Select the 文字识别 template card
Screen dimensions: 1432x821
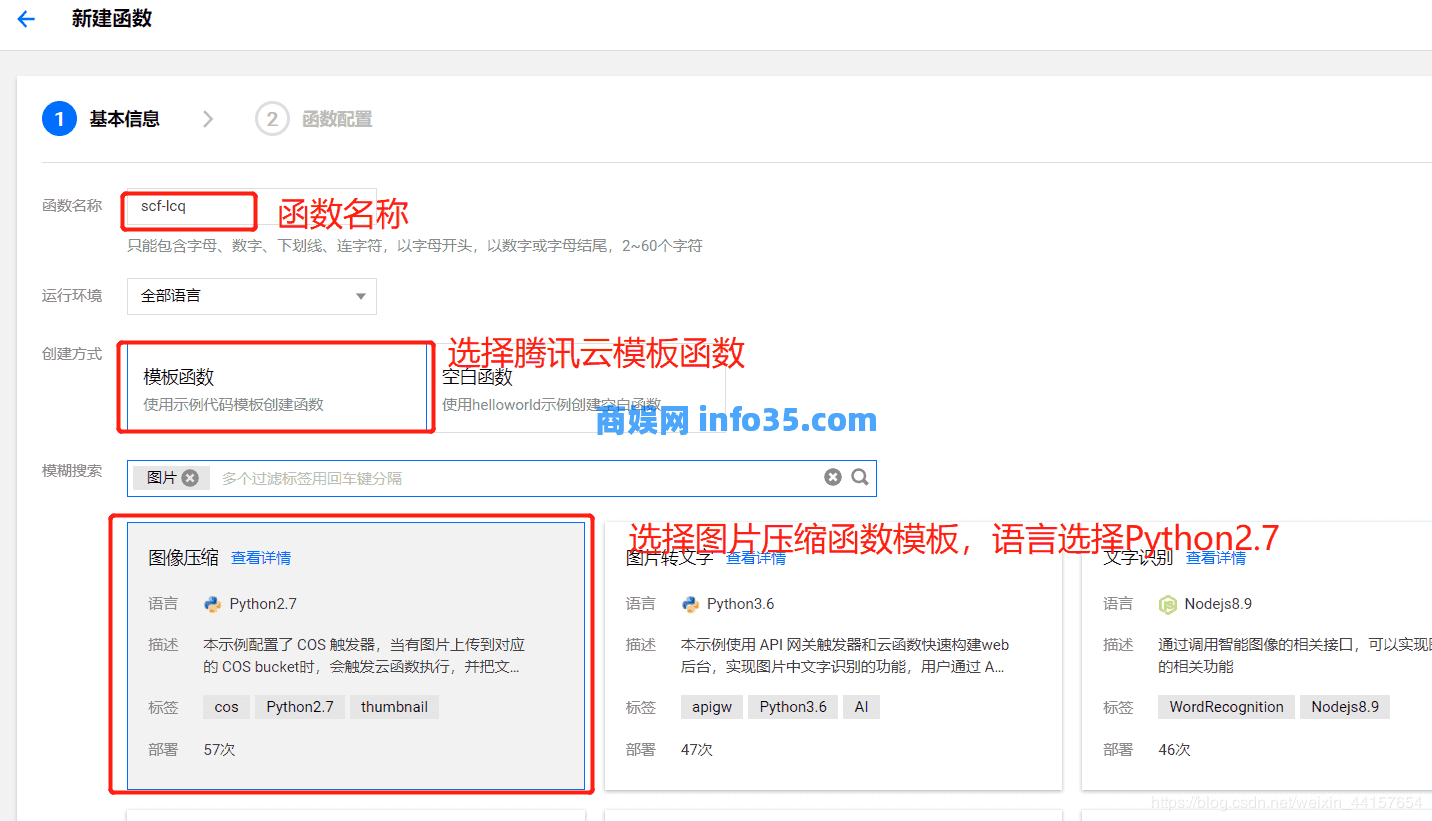tap(1257, 656)
